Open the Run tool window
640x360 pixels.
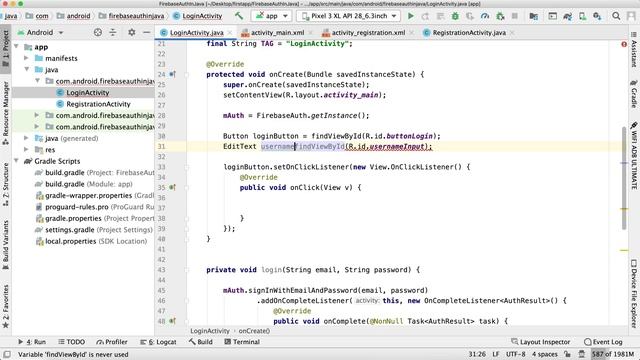point(32,342)
